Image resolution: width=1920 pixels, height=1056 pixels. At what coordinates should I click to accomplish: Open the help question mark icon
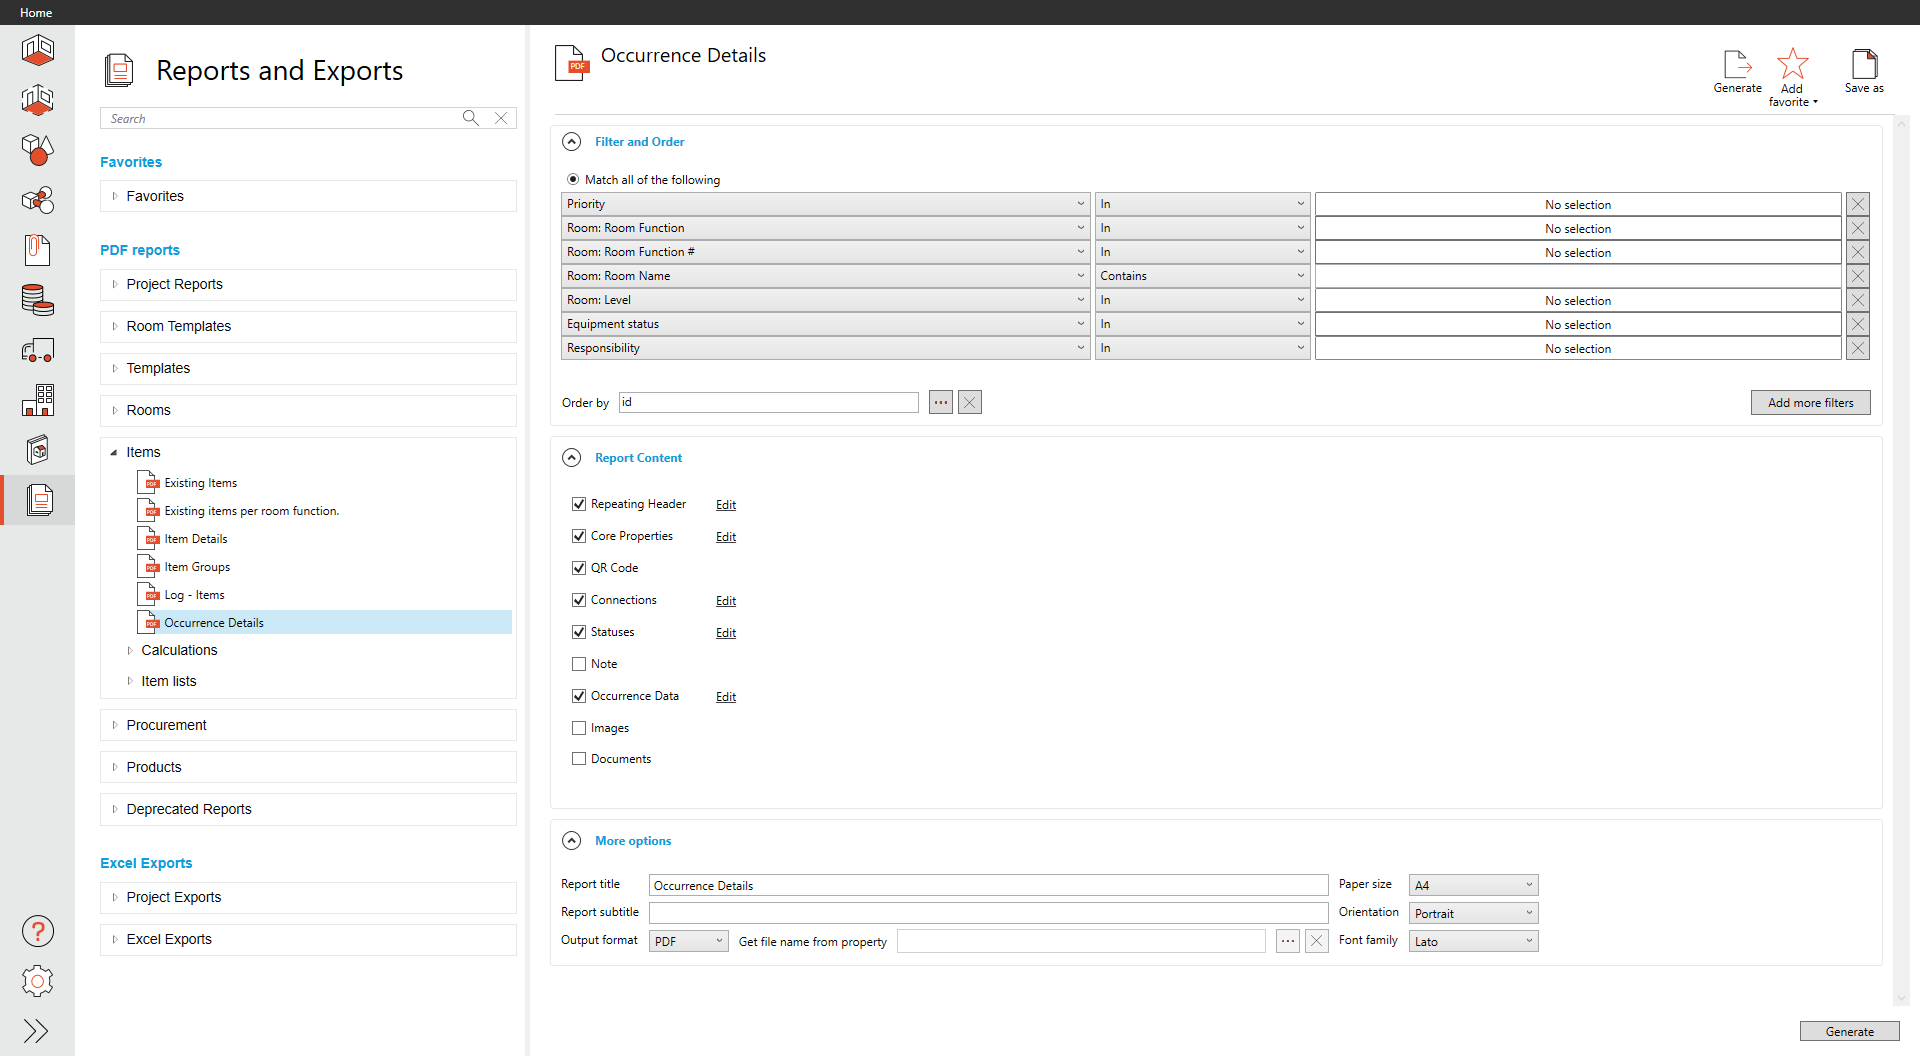[x=38, y=931]
